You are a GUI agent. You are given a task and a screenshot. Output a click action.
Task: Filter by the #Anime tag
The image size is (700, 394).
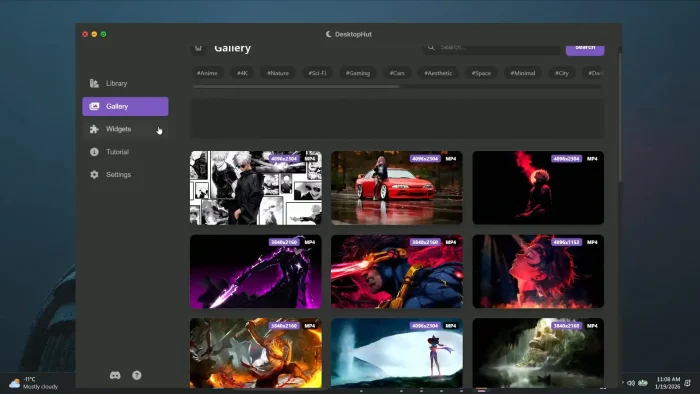(207, 73)
